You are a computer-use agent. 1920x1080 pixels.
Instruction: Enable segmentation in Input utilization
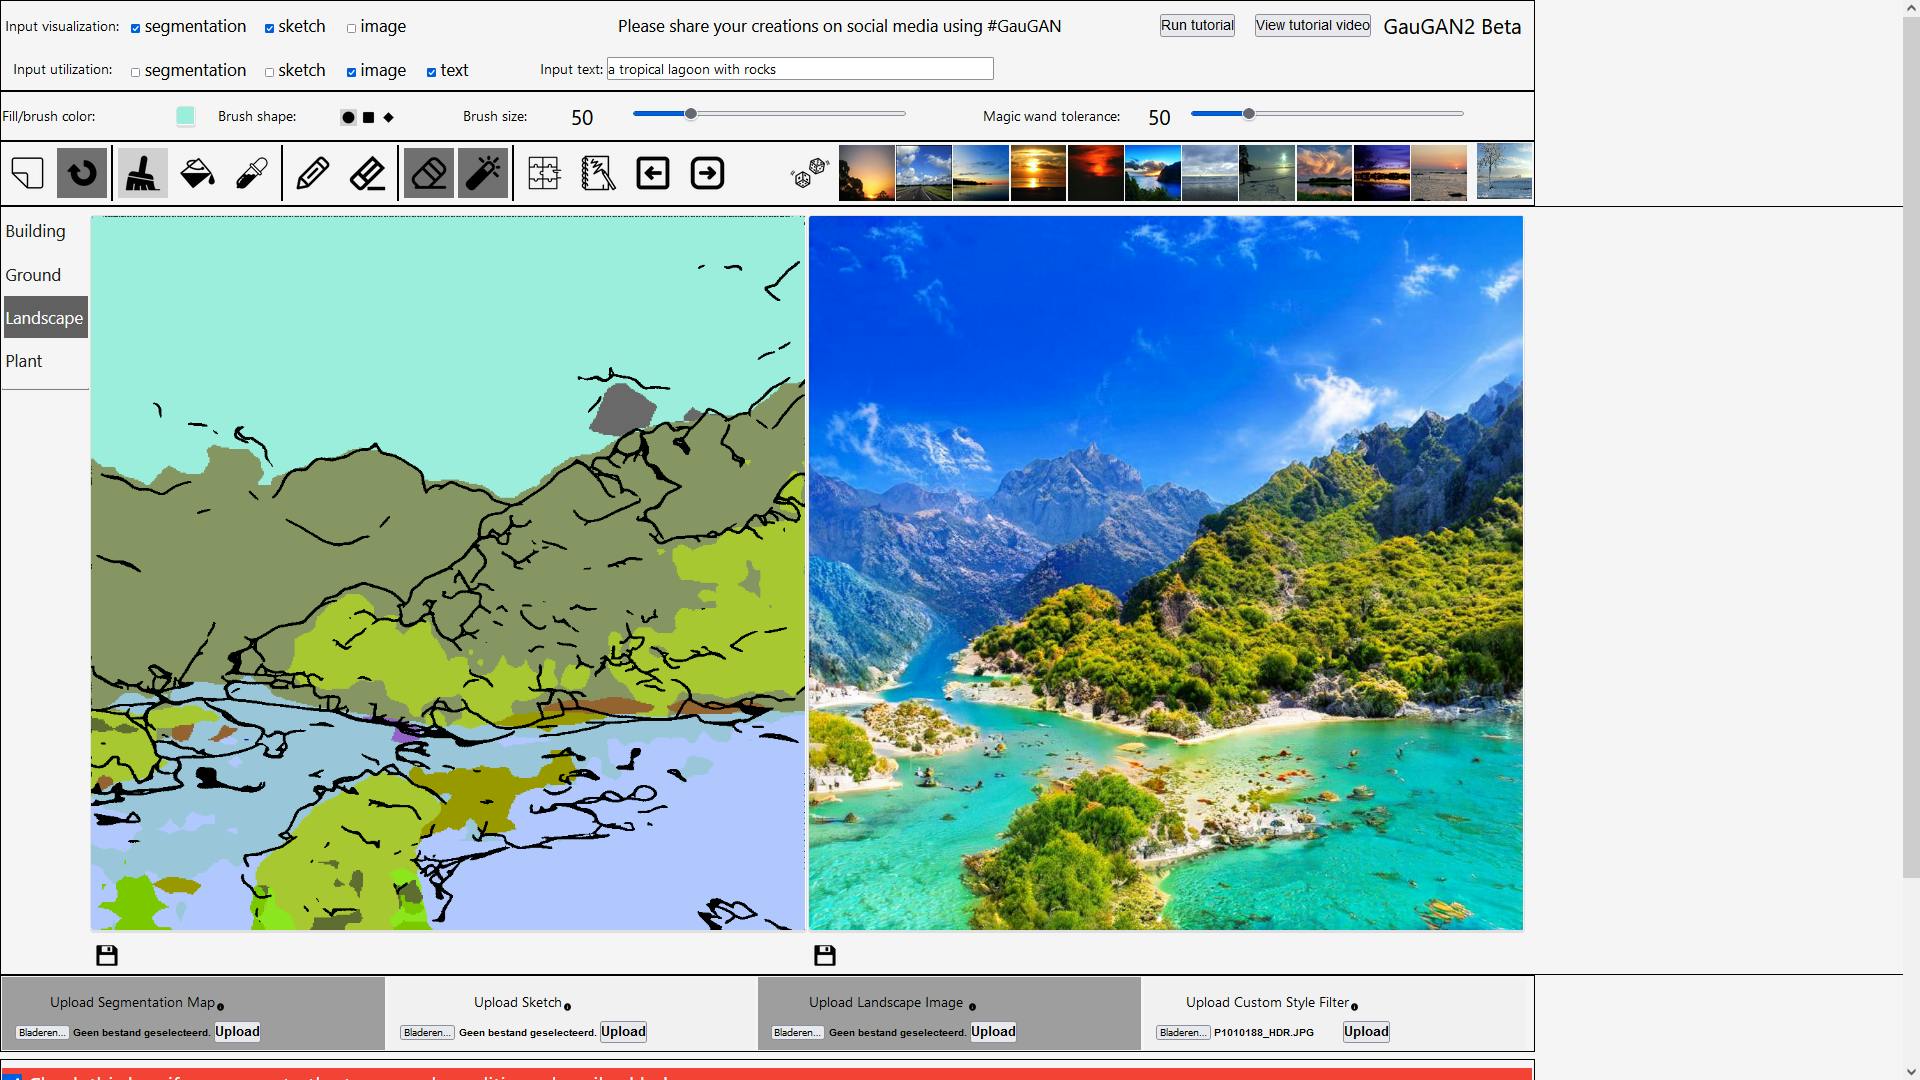[x=135, y=72]
